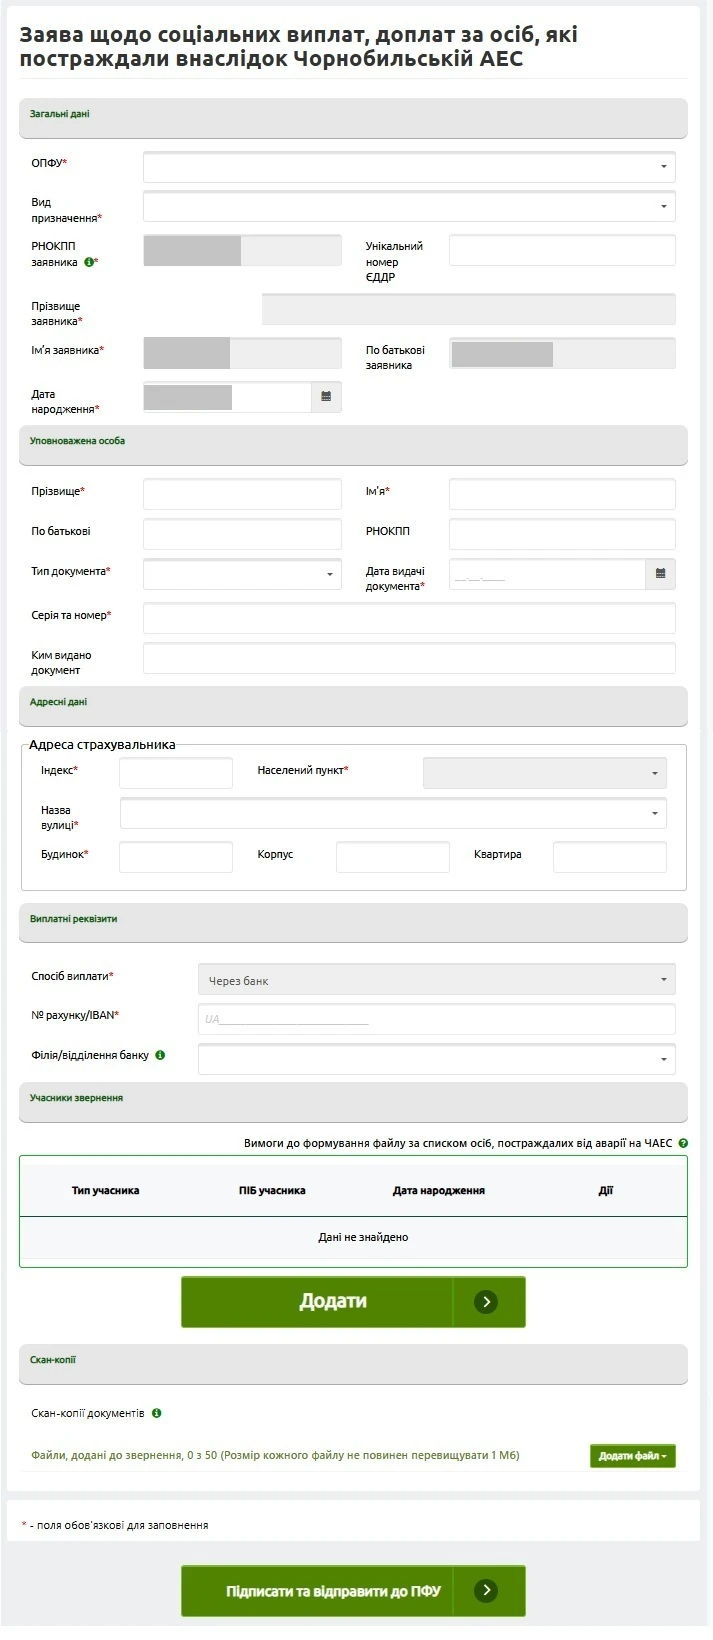Click help icon next to ЧАЕС requirements
713x1640 pixels.
pyautogui.click(x=683, y=1143)
